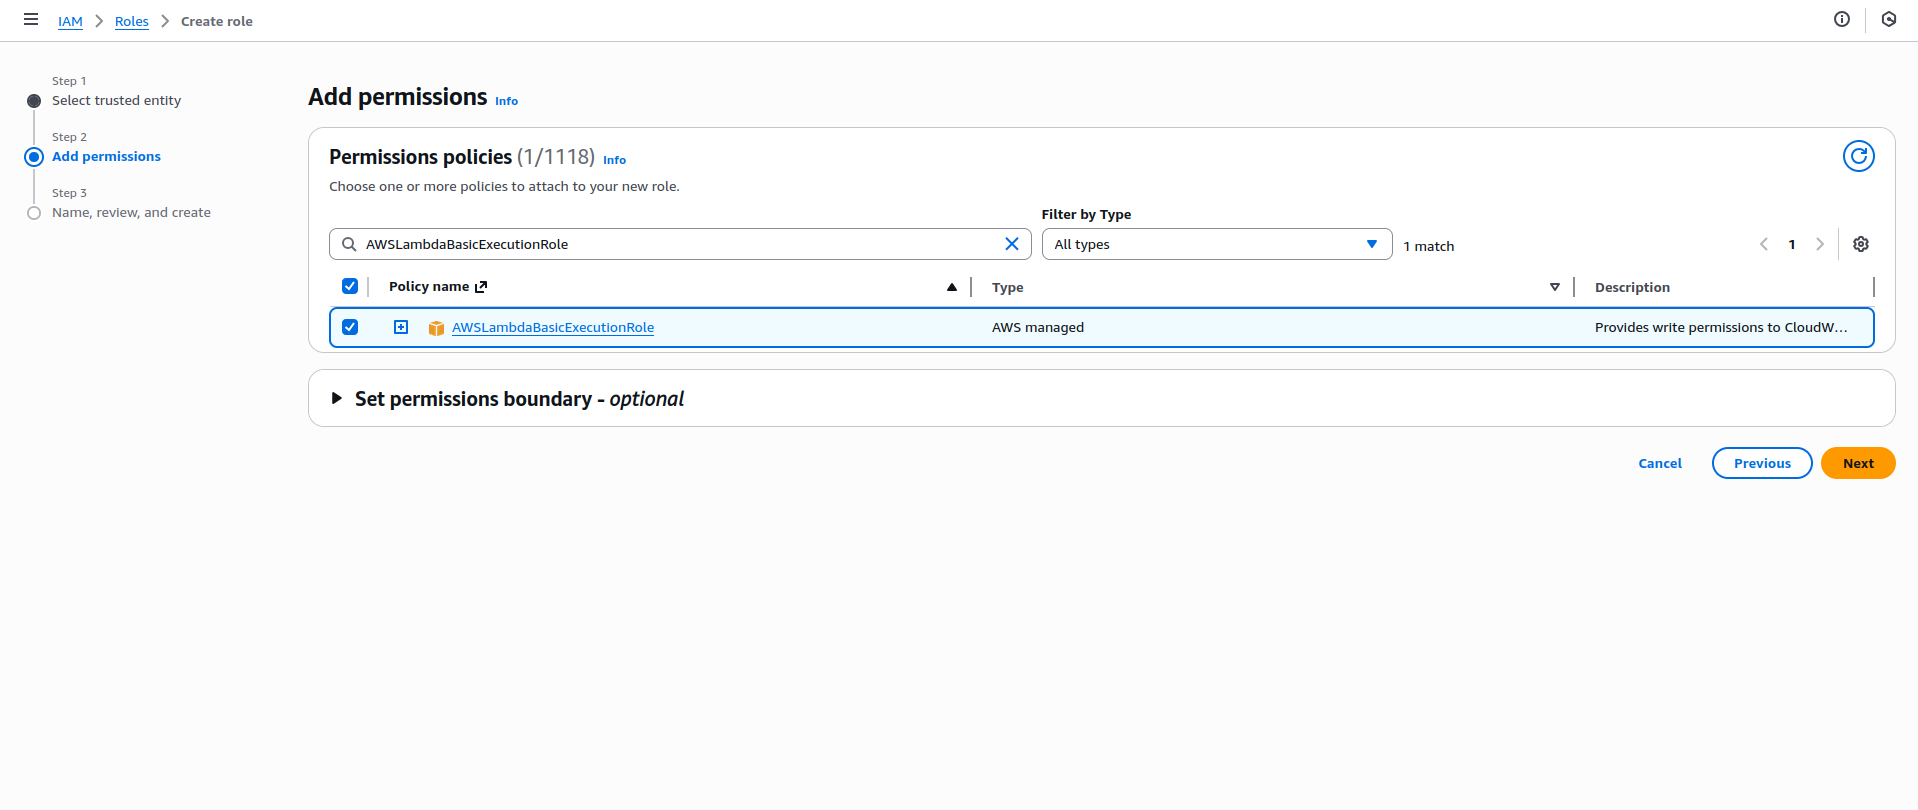The width and height of the screenshot is (1918, 810).
Task: Click the 'Provides write permissions to CloudW…' description
Action: coord(1721,327)
